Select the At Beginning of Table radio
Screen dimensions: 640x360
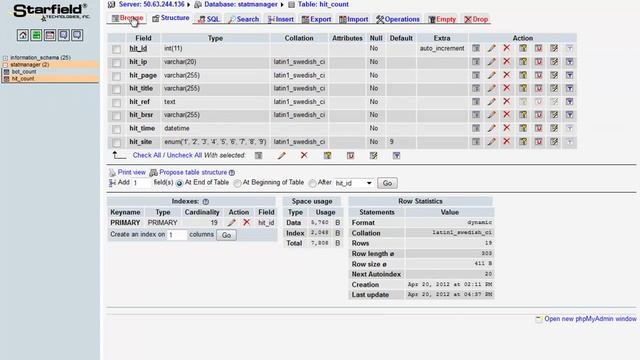tap(237, 184)
